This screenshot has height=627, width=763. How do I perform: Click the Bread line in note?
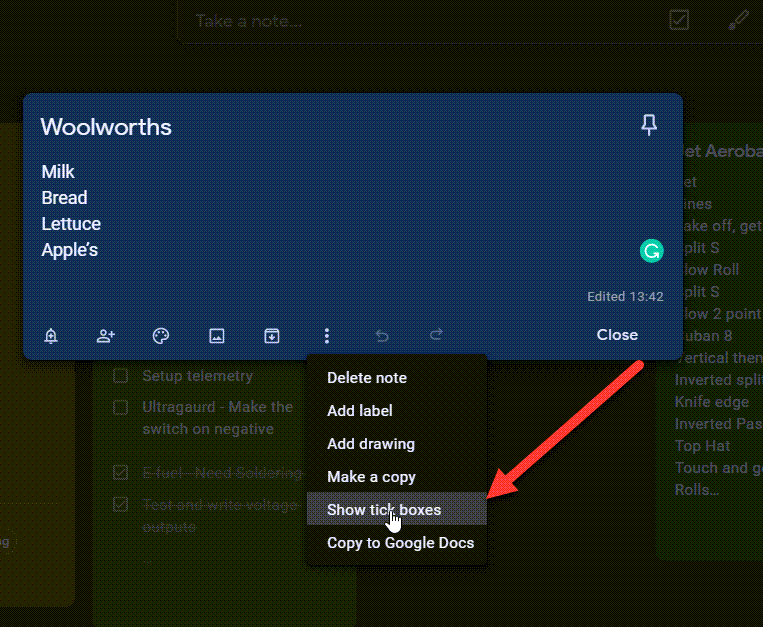tap(64, 198)
